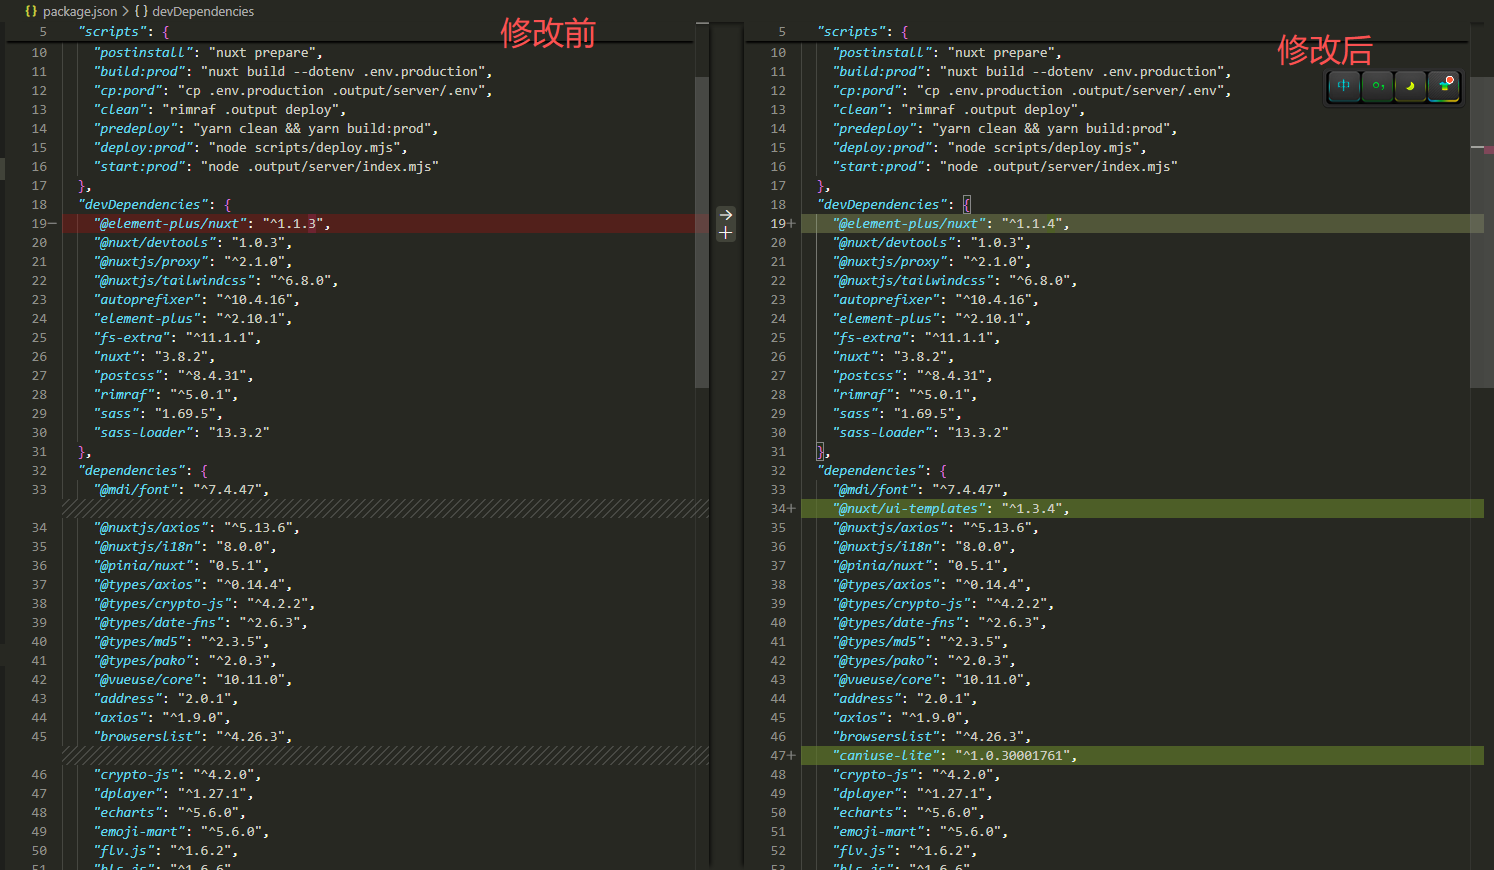Viewport: 1494px width, 870px height.
Task: Click "clean" rimraf line in modified editor
Action: tap(958, 110)
